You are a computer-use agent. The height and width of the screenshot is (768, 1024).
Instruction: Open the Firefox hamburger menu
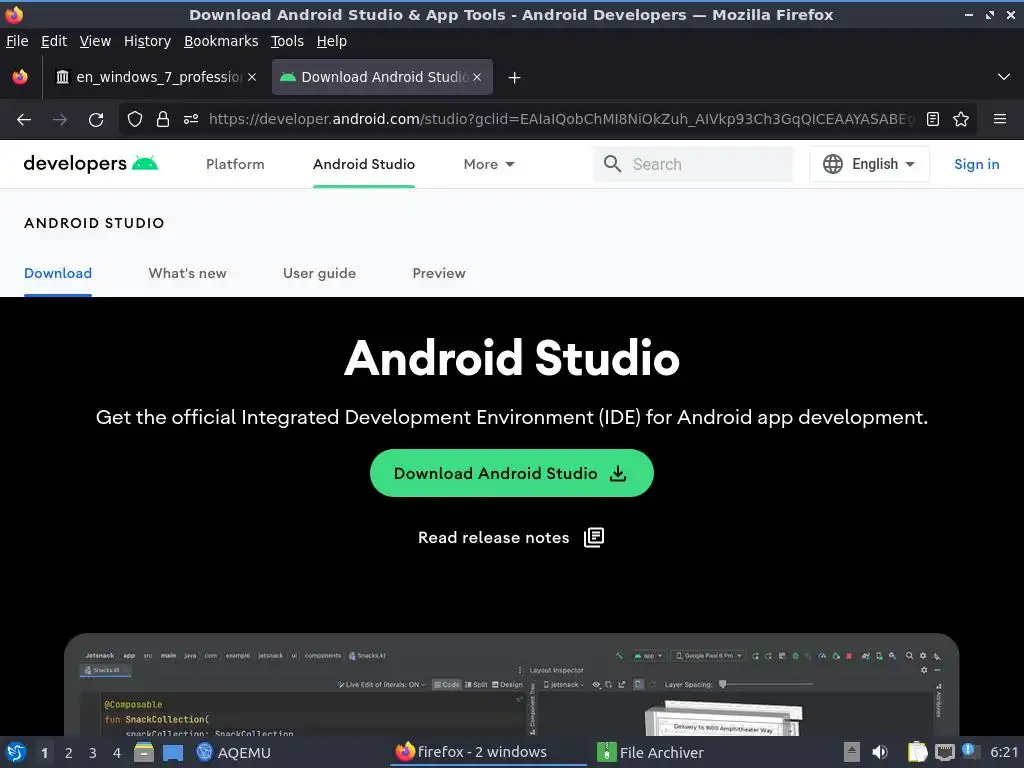(999, 119)
